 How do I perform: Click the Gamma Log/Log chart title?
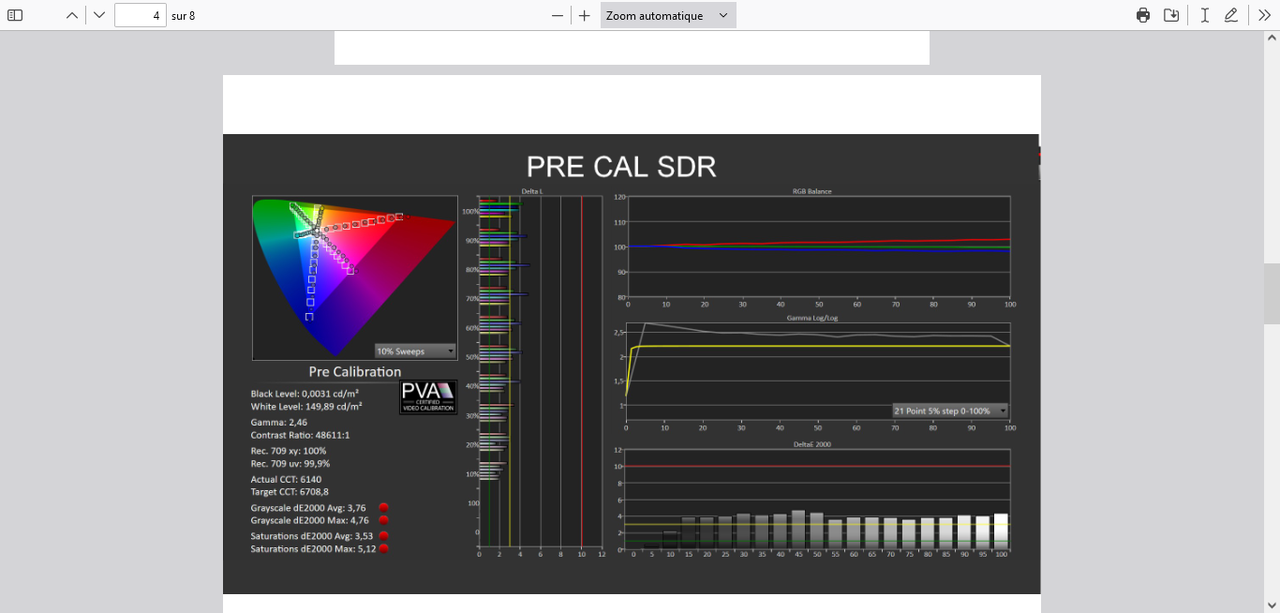[812, 318]
